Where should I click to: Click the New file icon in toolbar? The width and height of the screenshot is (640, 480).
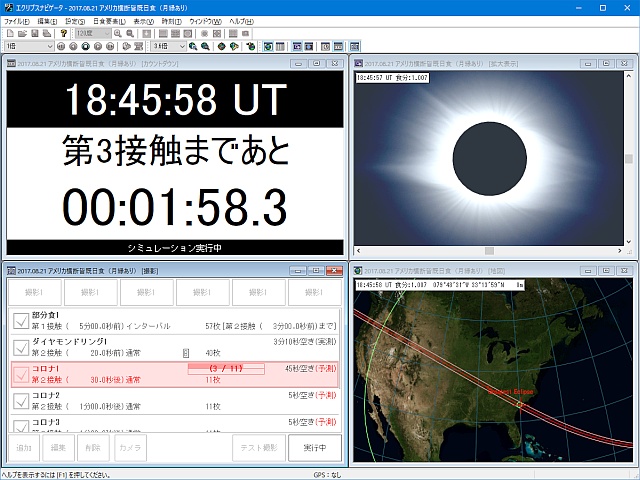9,33
